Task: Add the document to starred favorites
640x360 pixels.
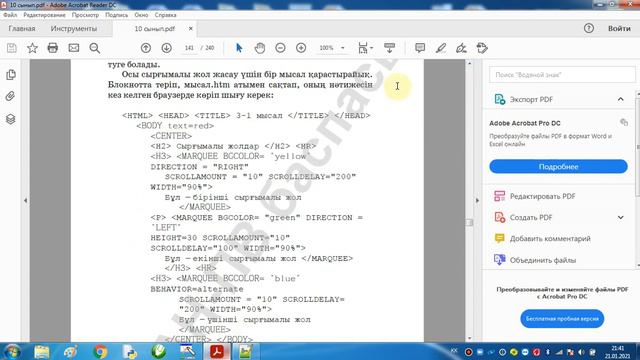Action: (32, 48)
